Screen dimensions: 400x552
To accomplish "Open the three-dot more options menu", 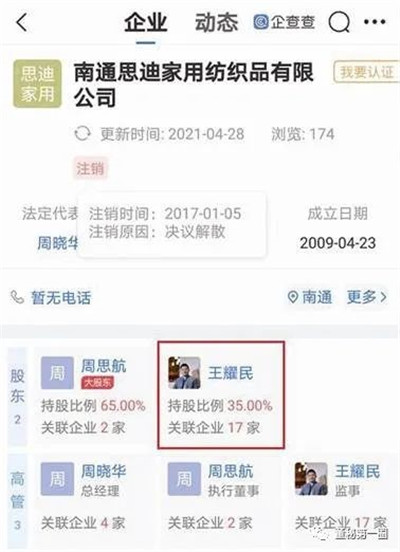I will point(375,22).
